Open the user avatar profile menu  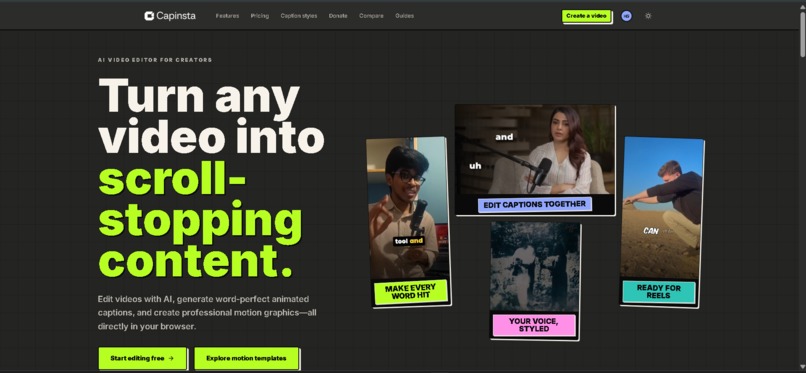(626, 16)
